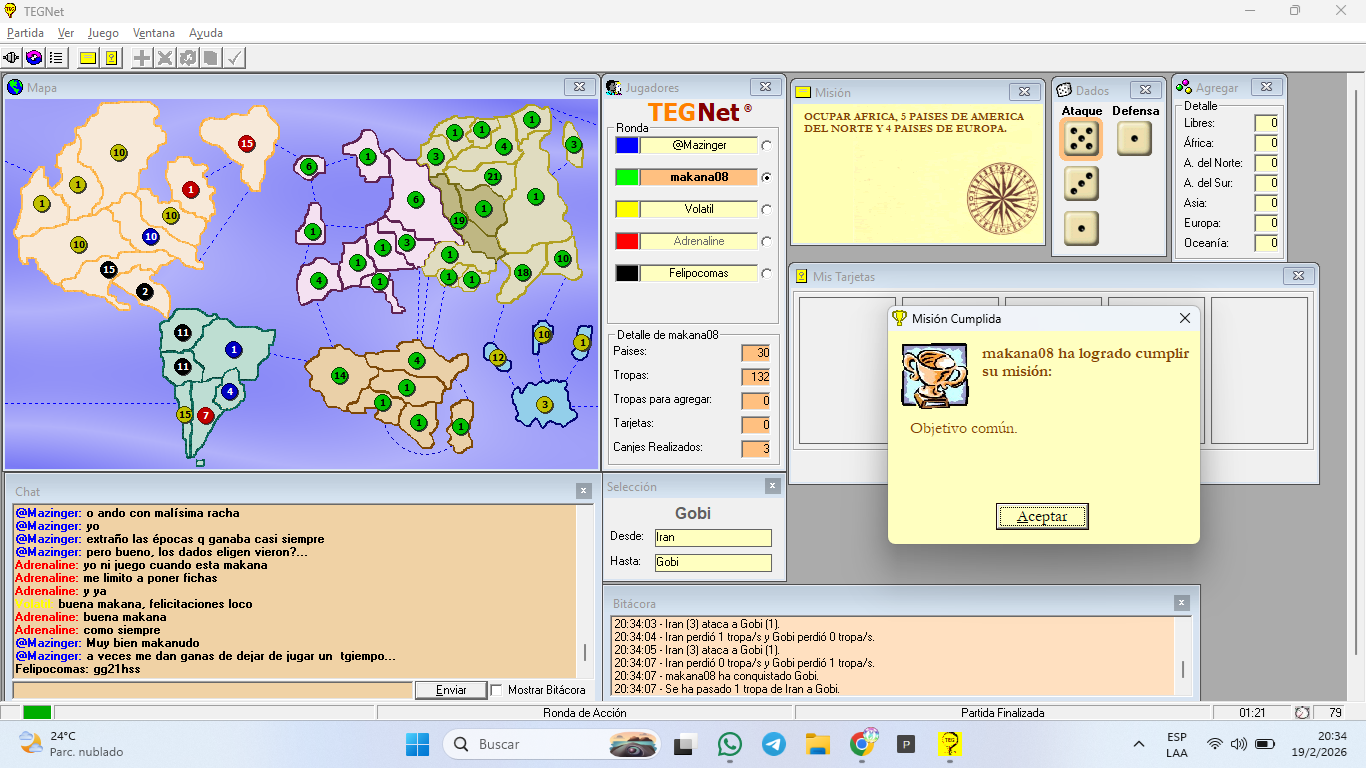
Task: Select the Volatil player radio button
Action: click(766, 210)
